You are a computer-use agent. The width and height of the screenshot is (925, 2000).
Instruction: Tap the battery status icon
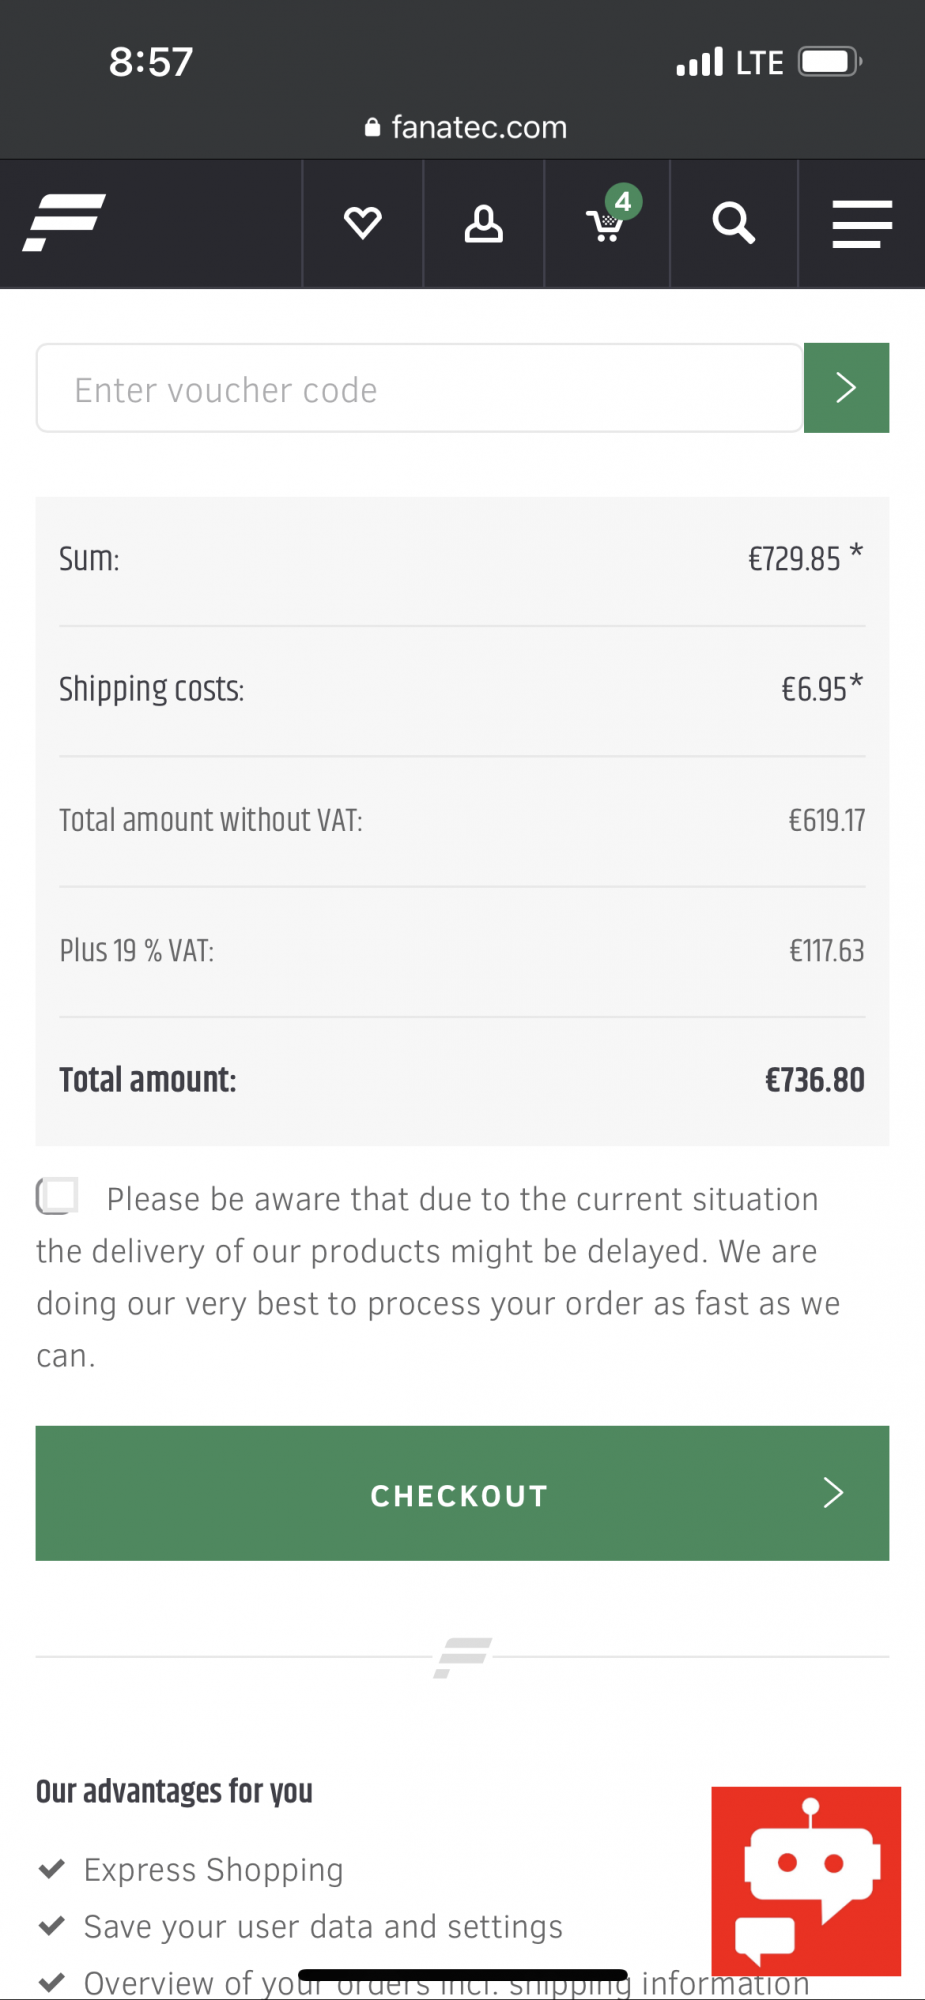(829, 62)
